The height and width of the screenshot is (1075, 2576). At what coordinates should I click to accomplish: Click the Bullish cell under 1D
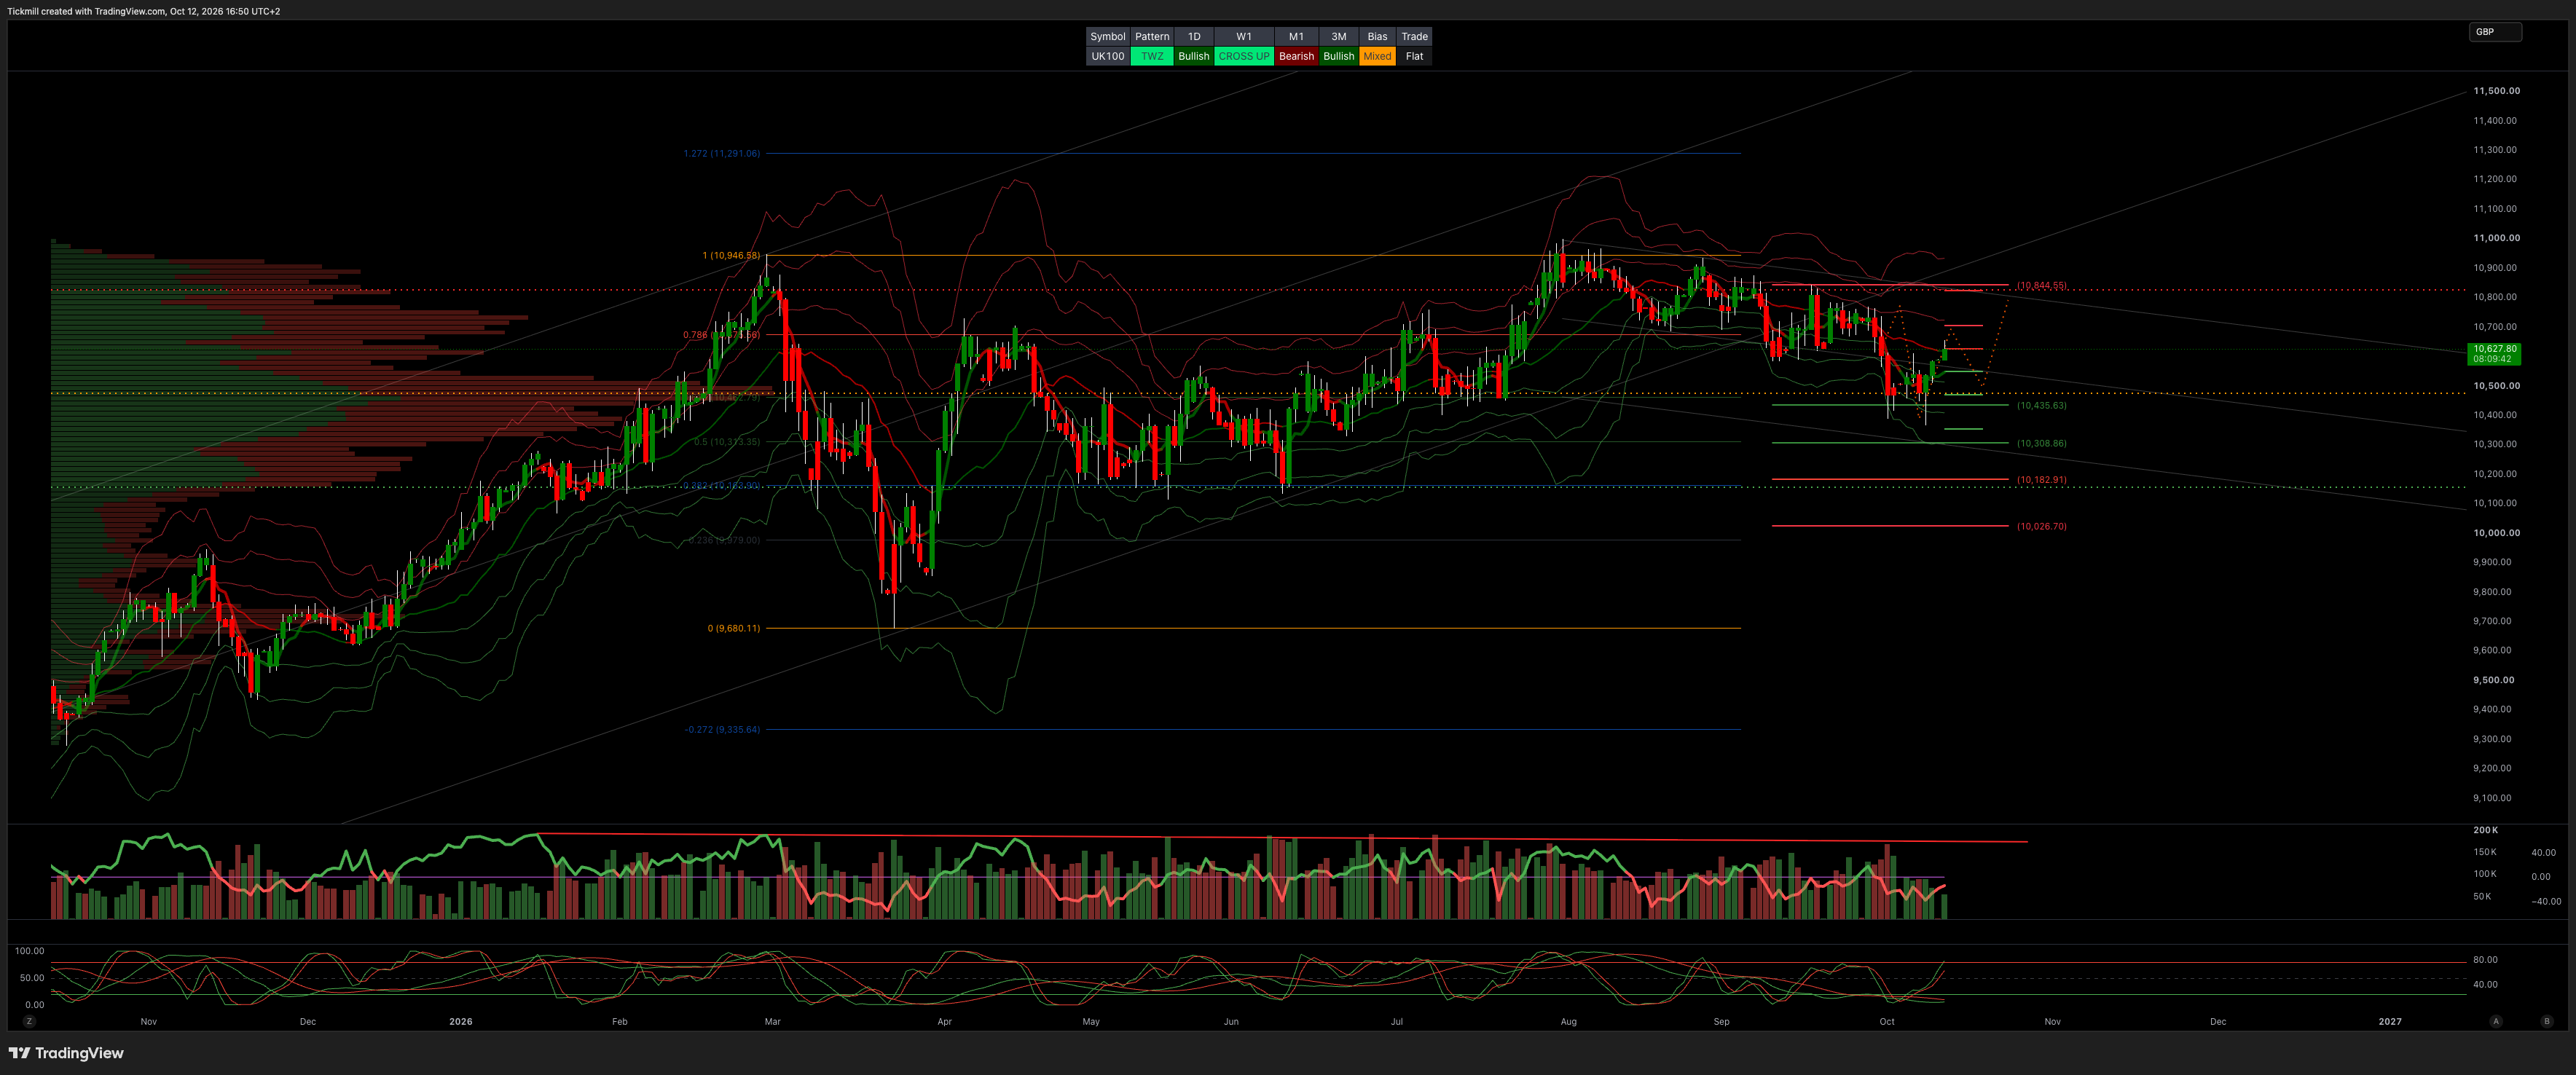[1193, 56]
